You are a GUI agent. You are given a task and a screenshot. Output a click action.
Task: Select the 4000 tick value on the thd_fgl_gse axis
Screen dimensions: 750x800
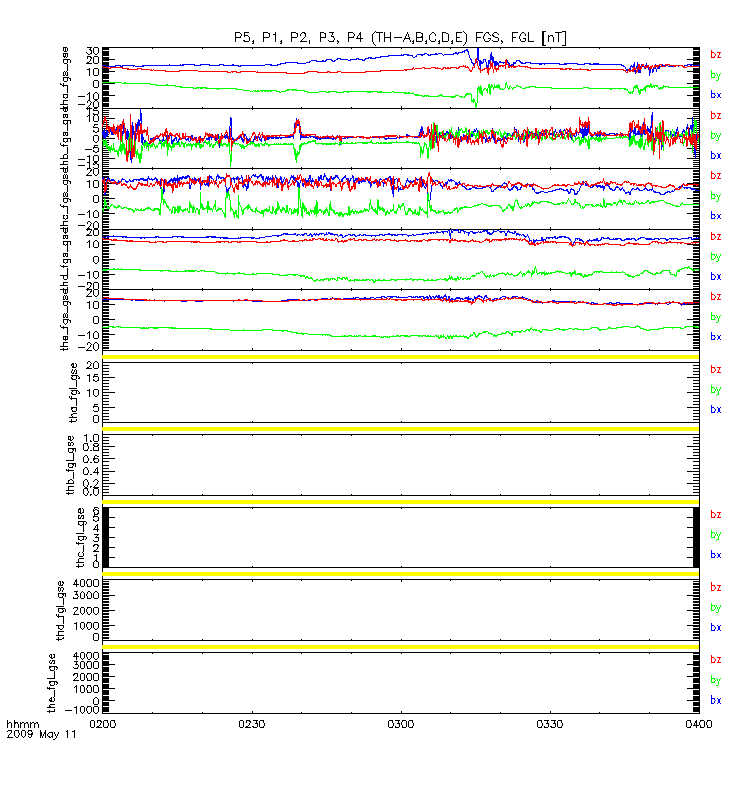coord(87,583)
